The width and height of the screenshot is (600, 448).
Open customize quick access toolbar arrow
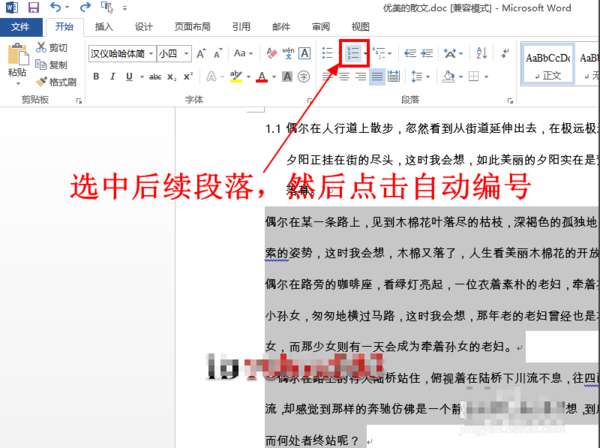[124, 7]
